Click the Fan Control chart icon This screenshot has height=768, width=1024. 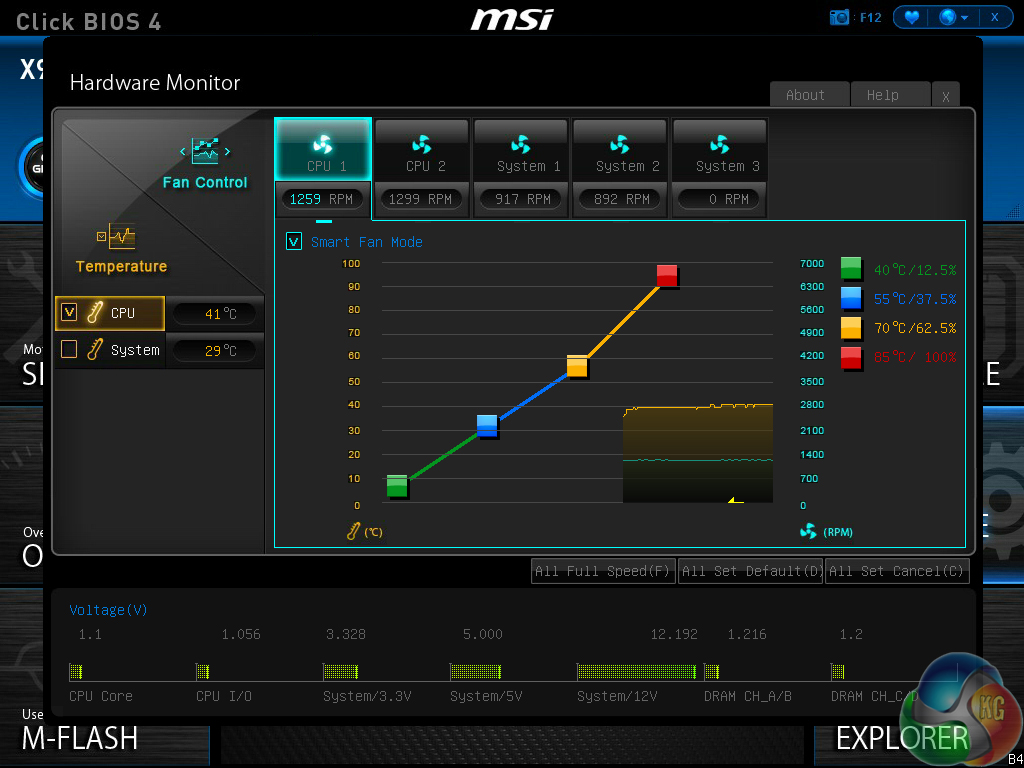pyautogui.click(x=205, y=152)
